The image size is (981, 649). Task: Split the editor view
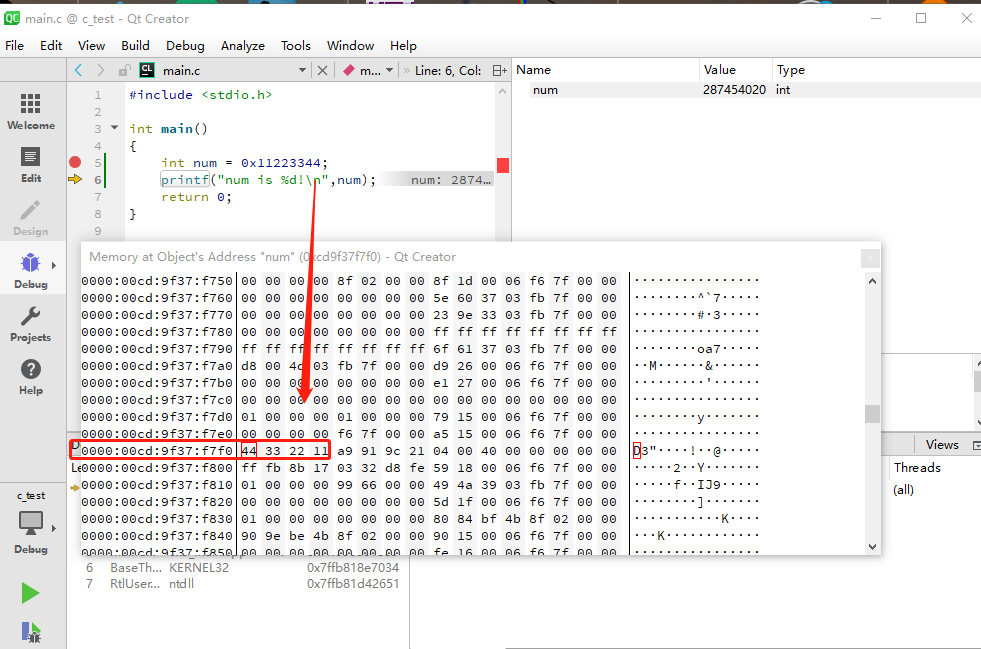pos(500,70)
